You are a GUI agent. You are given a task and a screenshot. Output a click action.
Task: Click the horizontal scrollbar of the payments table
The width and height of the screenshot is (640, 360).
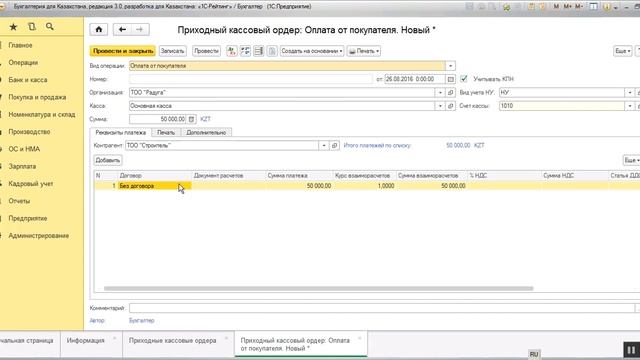pos(318,289)
